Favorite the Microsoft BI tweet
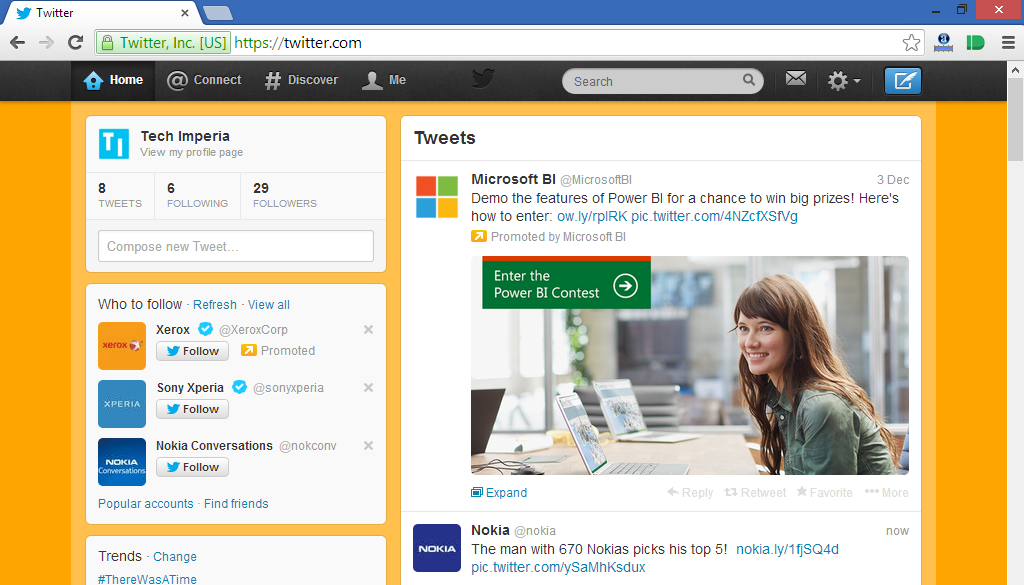The image size is (1024, 585). [x=824, y=493]
